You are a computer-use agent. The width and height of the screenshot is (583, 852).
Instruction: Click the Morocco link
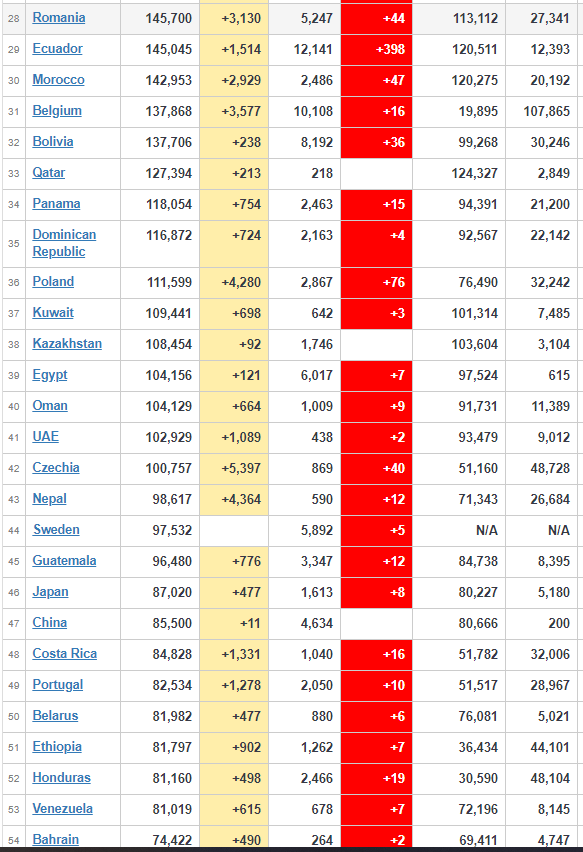tap(58, 80)
